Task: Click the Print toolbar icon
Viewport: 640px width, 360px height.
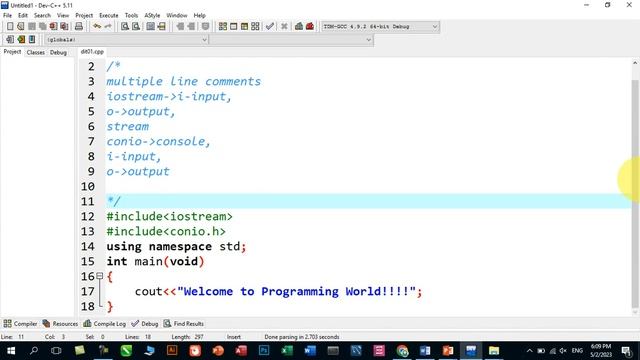Action: click(x=79, y=27)
